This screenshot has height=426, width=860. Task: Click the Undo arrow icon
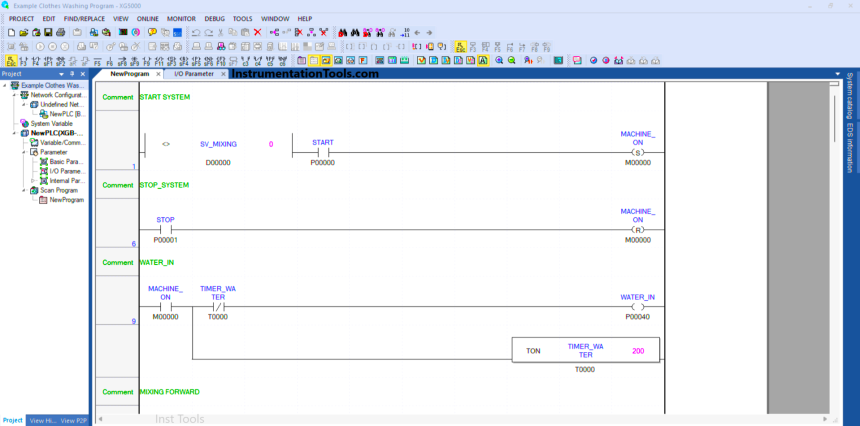point(195,32)
